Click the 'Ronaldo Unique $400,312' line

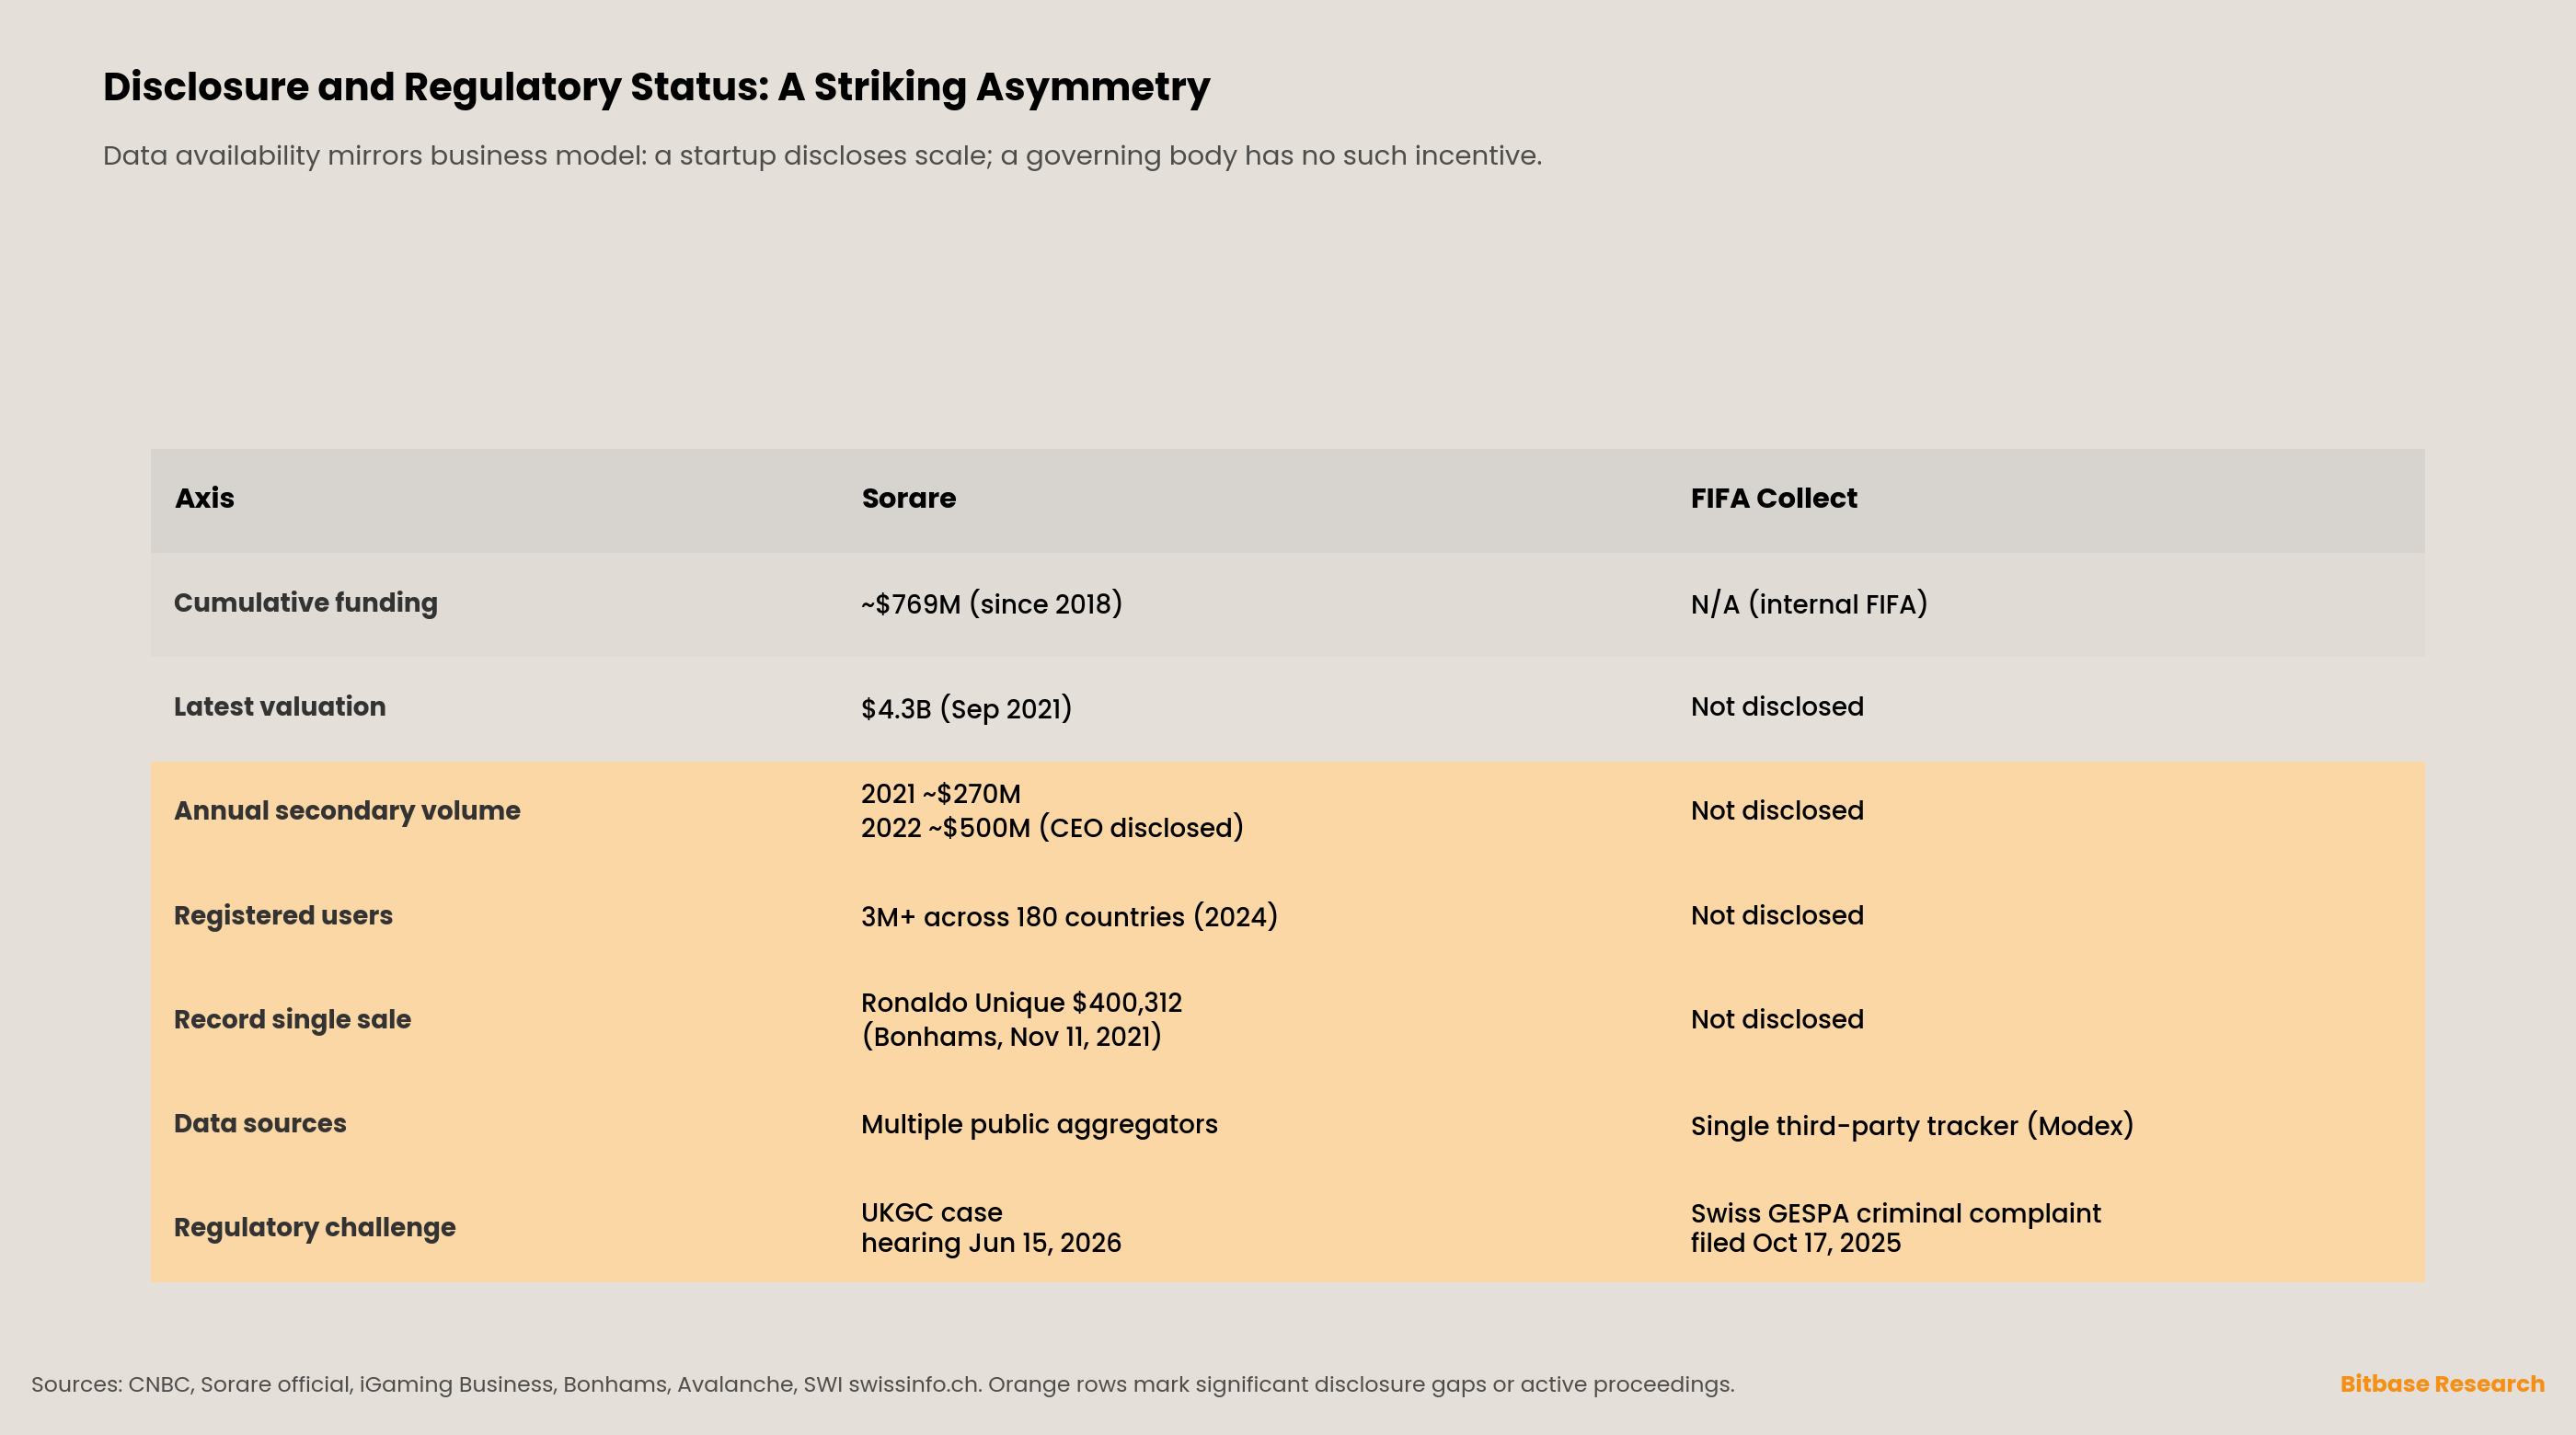[1021, 1003]
